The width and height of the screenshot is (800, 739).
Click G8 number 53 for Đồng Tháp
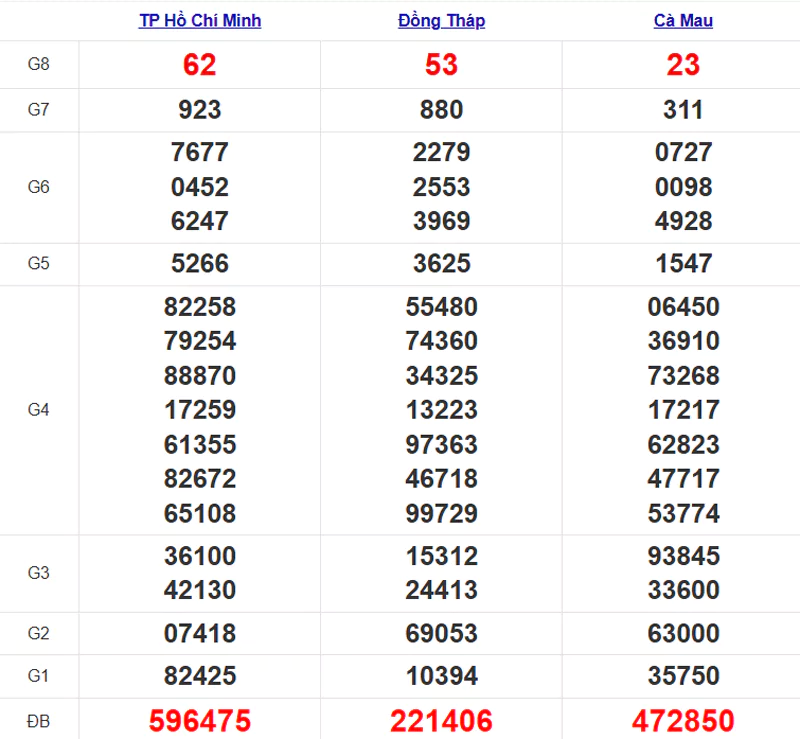point(441,65)
